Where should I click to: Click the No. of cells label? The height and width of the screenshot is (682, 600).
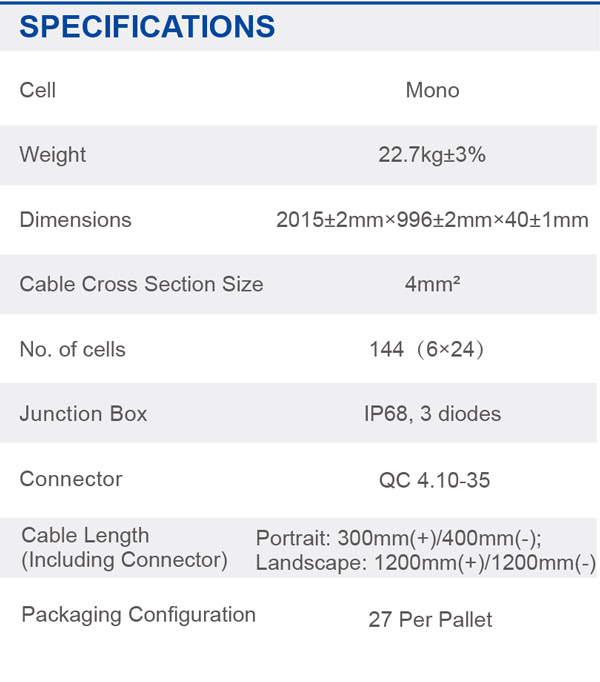click(x=73, y=350)
